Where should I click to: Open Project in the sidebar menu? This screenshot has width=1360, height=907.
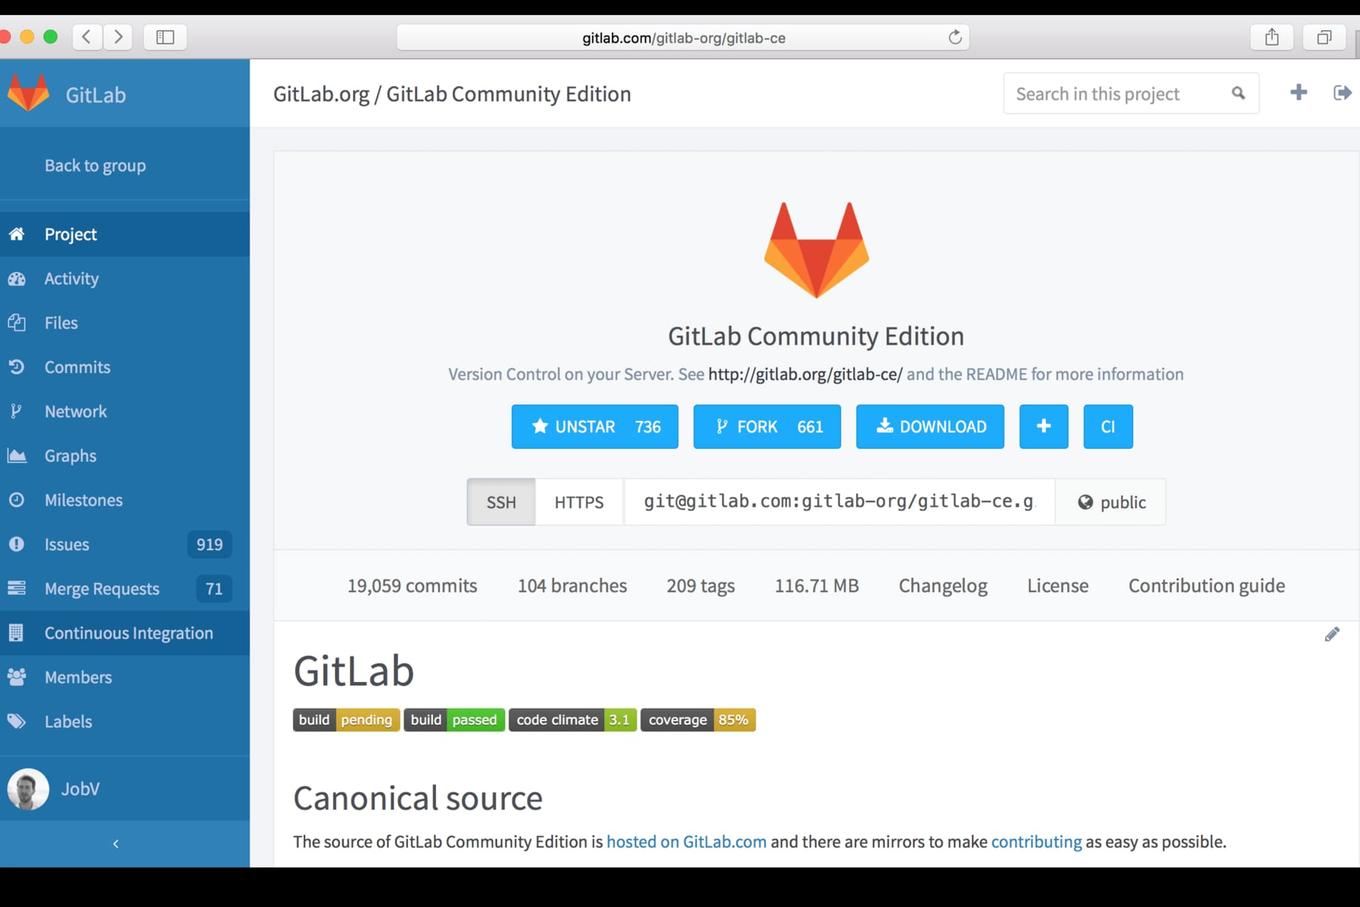[125, 234]
